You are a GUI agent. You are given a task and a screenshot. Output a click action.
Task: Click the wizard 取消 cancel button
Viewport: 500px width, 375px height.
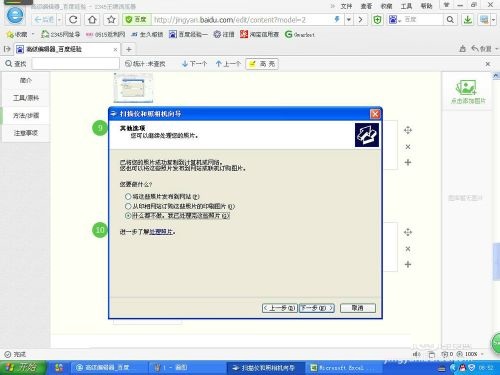pos(358,308)
